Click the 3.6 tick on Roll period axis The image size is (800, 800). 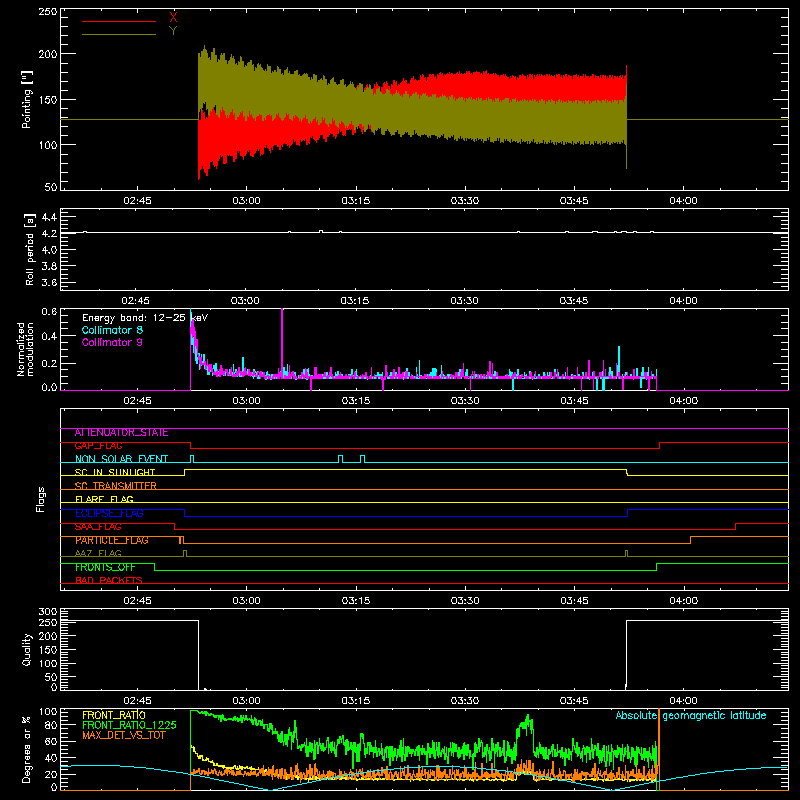click(x=49, y=283)
